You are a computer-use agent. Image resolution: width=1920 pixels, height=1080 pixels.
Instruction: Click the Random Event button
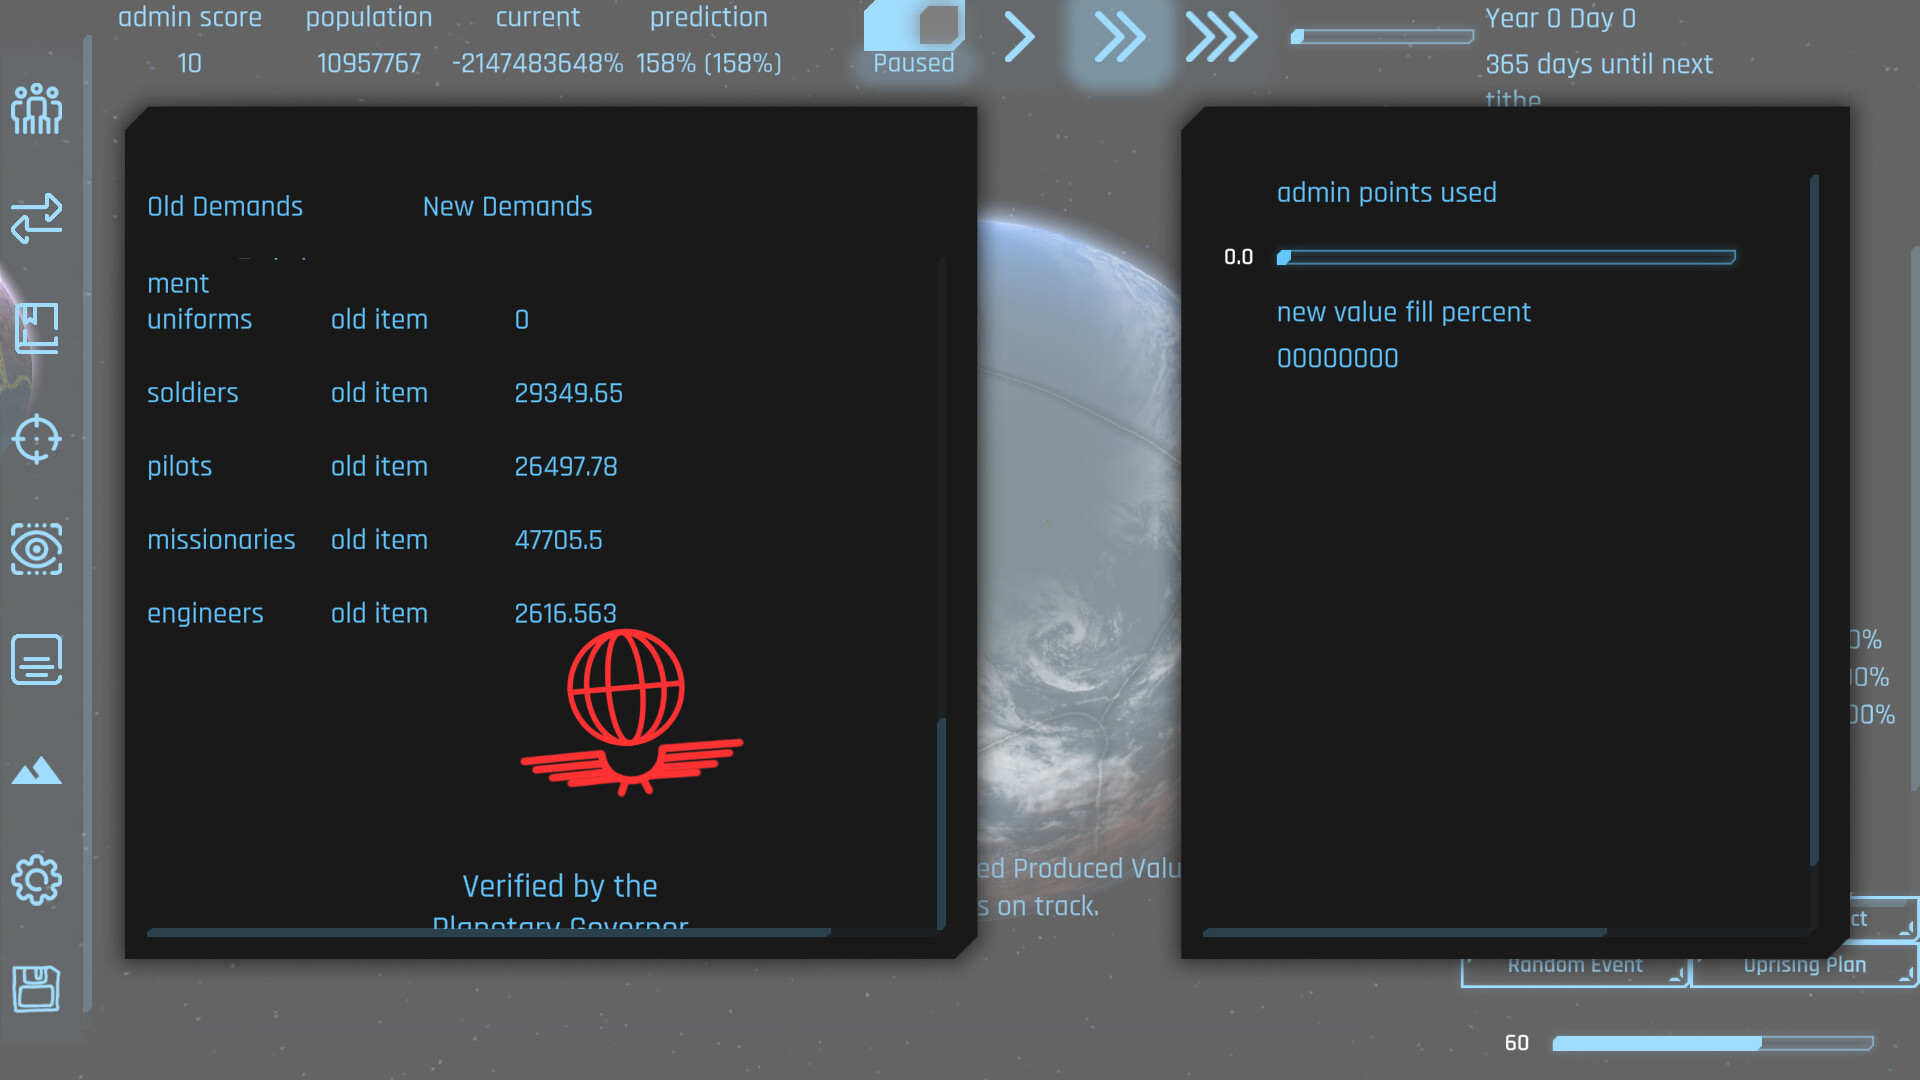pyautogui.click(x=1575, y=967)
